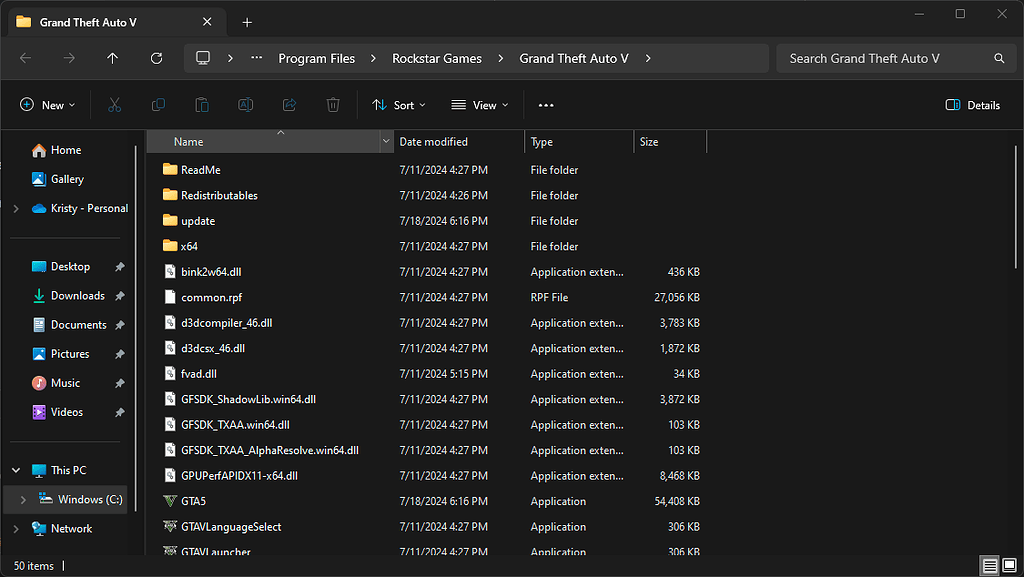The width and height of the screenshot is (1024, 577).
Task: Refresh the current folder view
Action: point(156,58)
